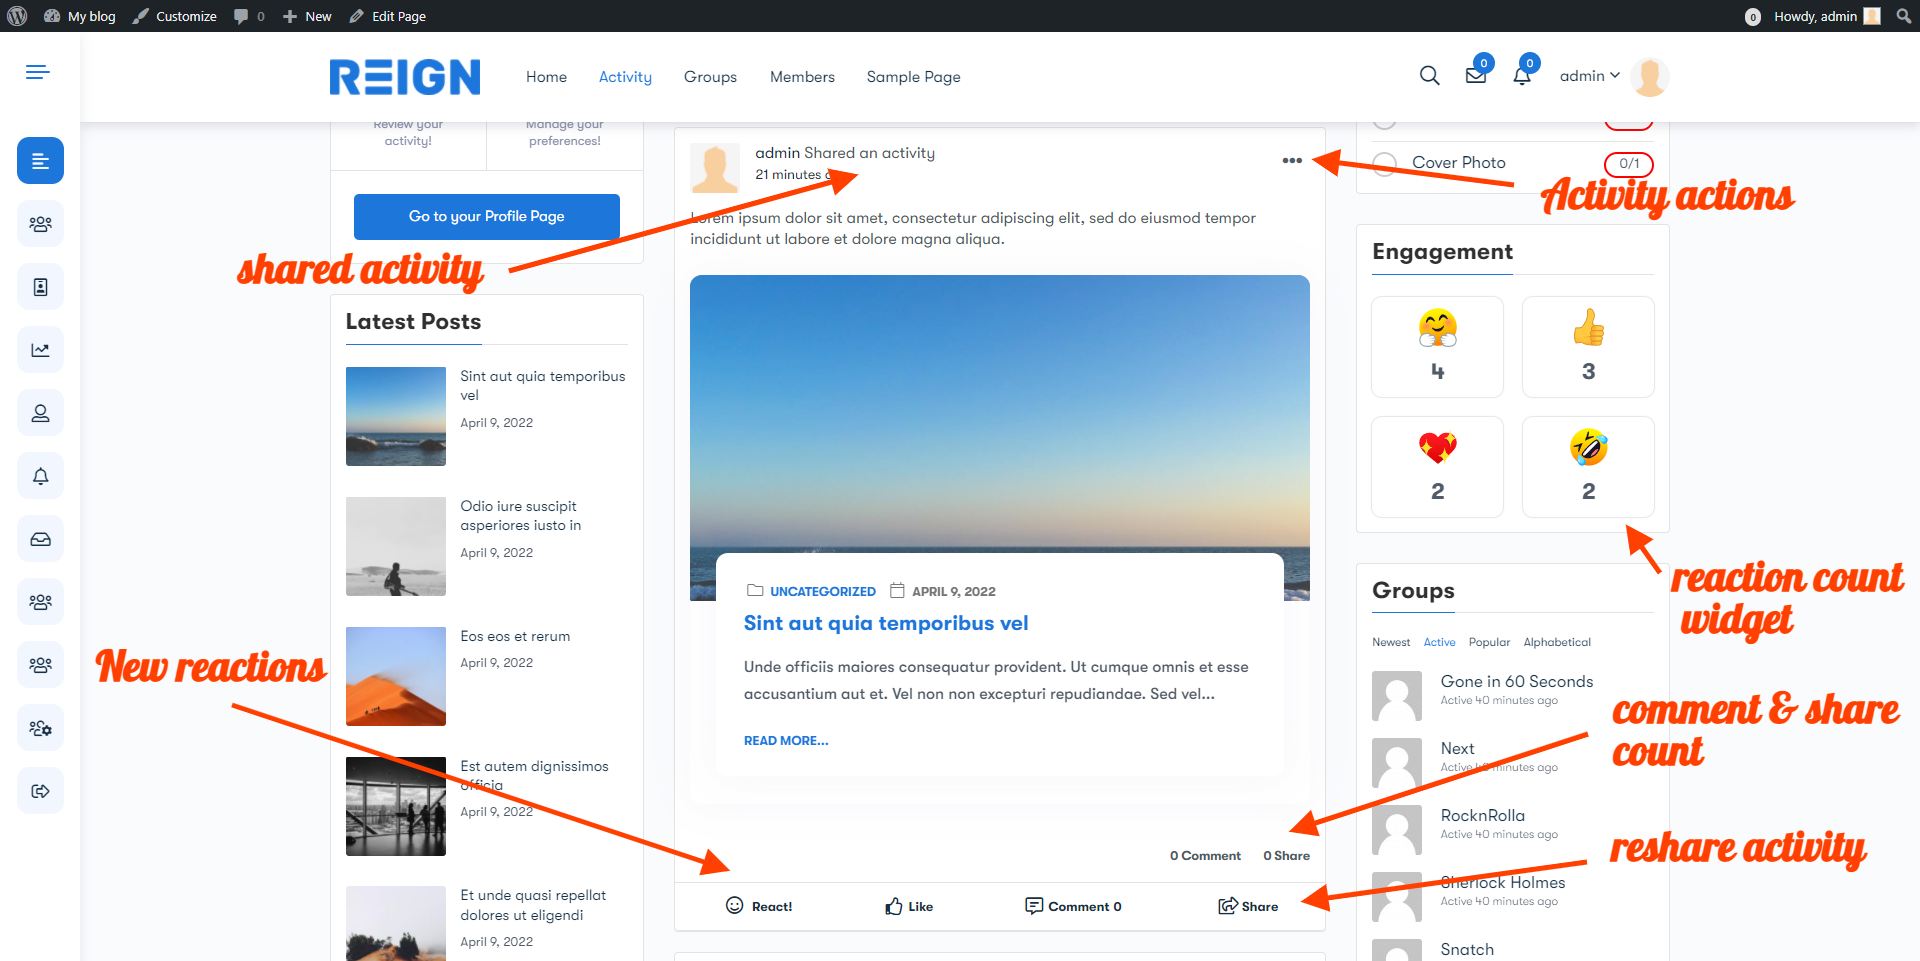Viewport: 1920px width, 961px height.
Task: Like the shared activity
Action: point(909,906)
